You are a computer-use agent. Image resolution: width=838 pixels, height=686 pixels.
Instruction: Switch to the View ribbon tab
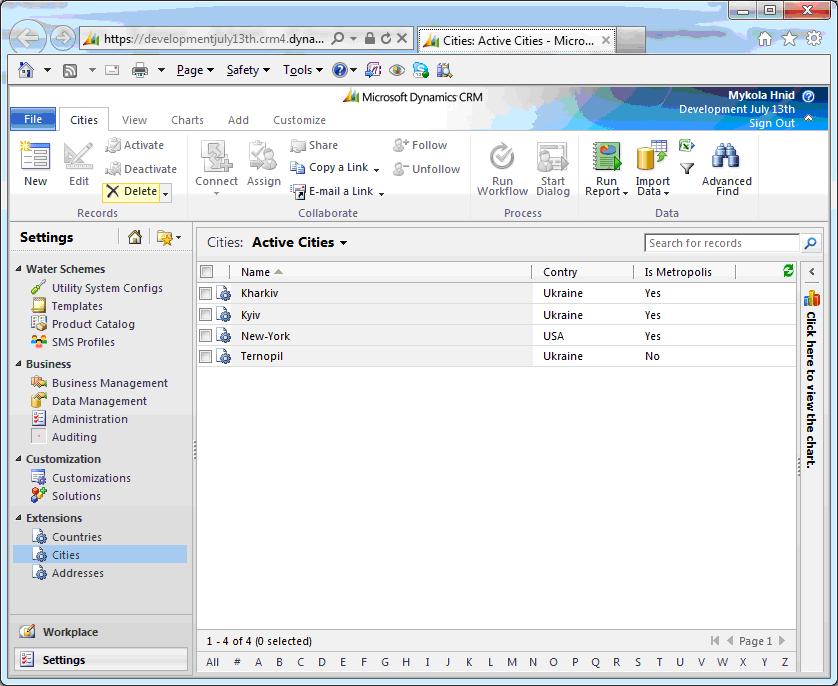click(134, 120)
